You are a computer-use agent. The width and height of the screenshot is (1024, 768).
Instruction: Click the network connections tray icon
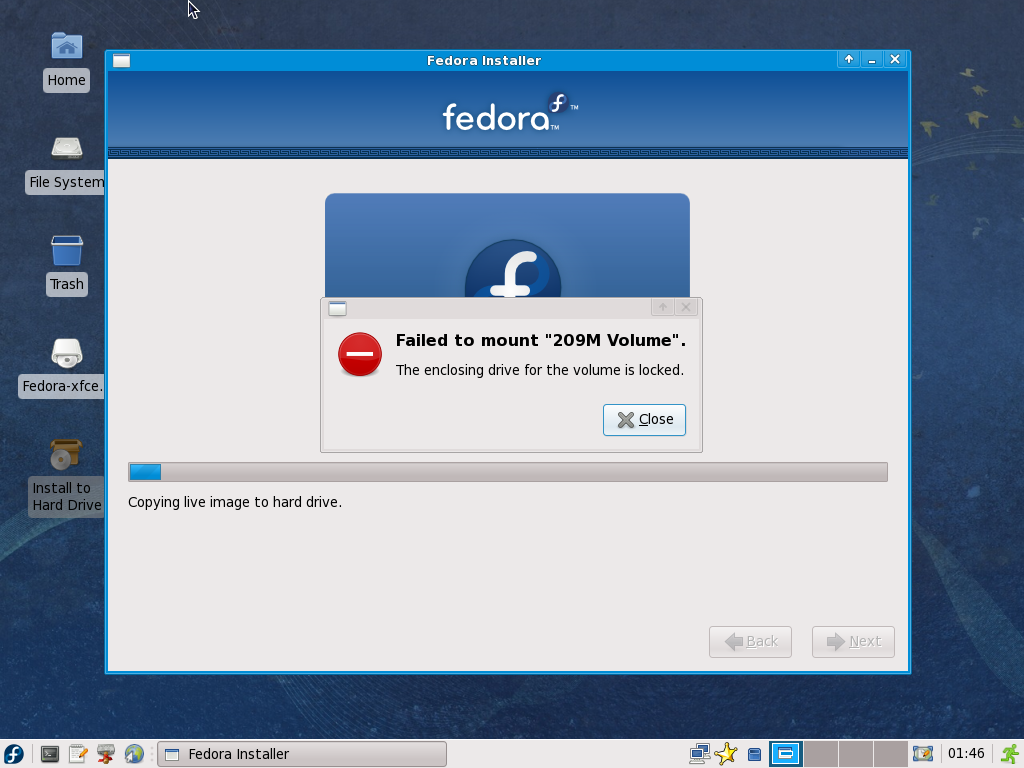coord(699,754)
